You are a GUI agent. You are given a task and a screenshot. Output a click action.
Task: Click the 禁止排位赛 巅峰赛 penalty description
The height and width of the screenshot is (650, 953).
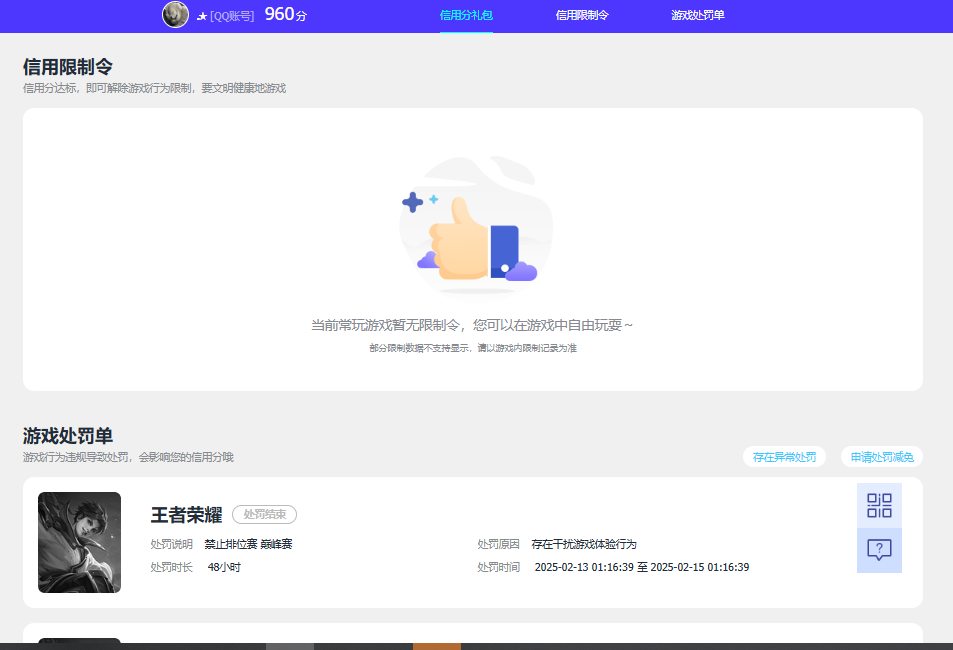(x=249, y=544)
